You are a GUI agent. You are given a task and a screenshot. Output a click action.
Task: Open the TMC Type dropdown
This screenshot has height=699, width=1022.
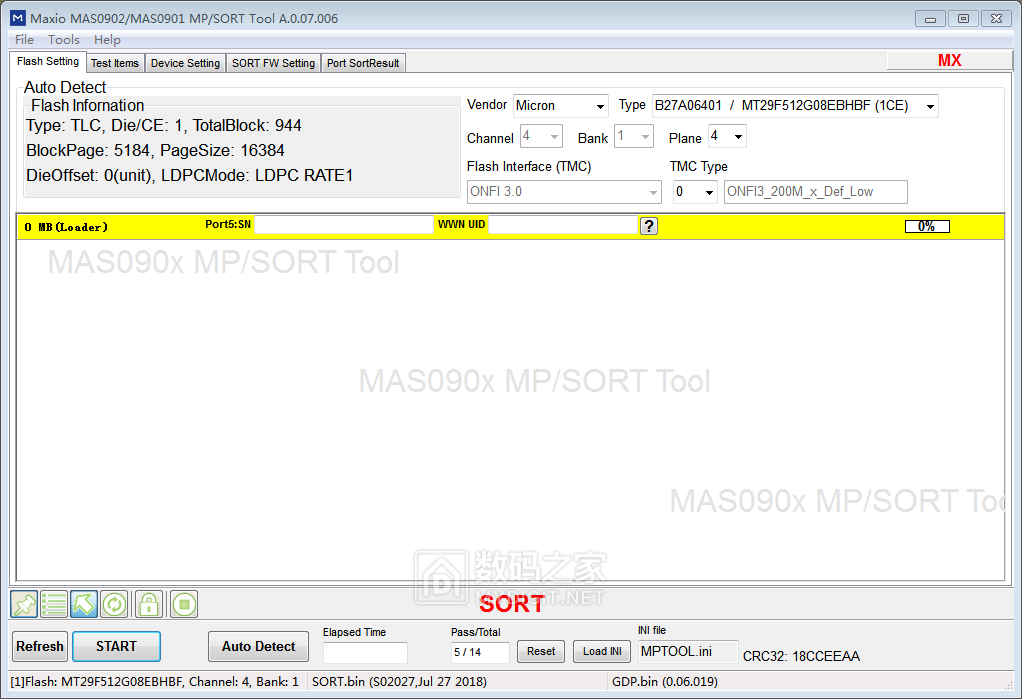[x=695, y=192]
